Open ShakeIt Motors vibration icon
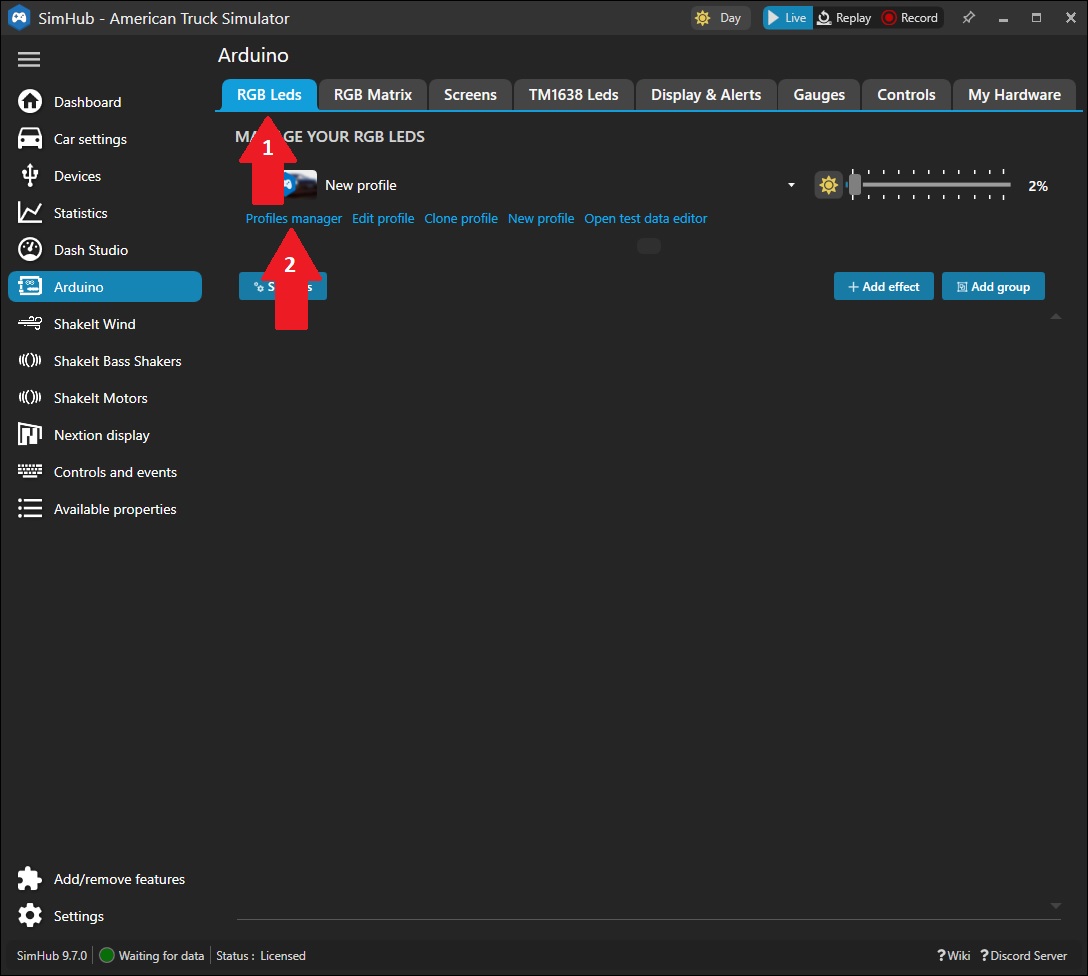 click(x=30, y=397)
